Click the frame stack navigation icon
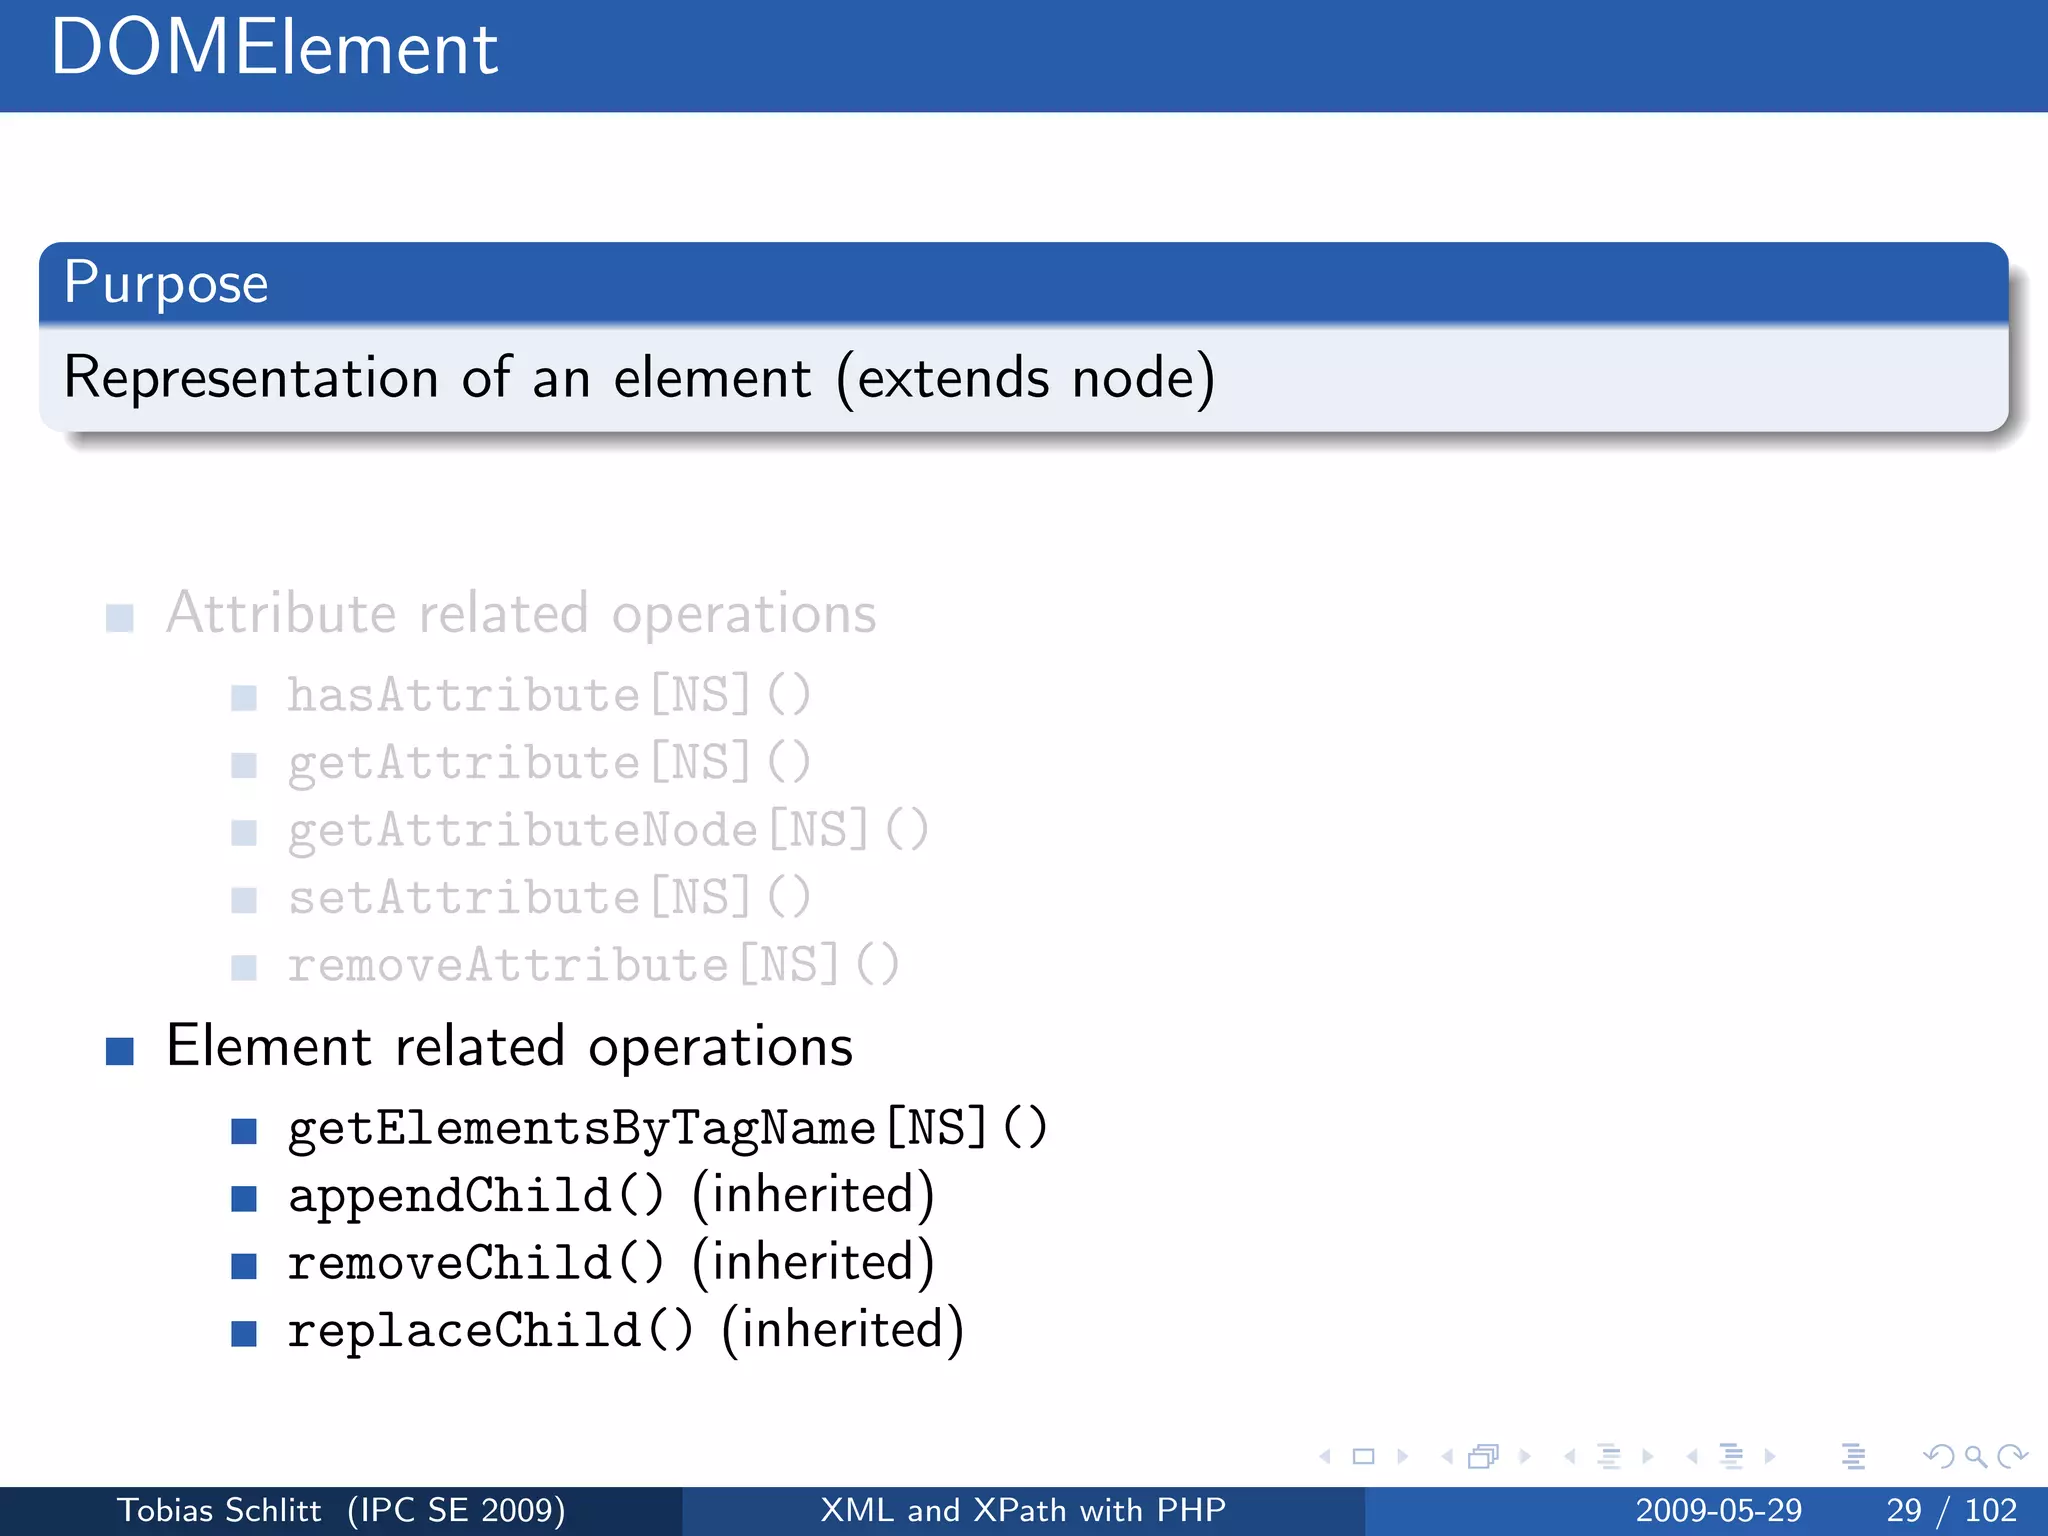 1483,1457
